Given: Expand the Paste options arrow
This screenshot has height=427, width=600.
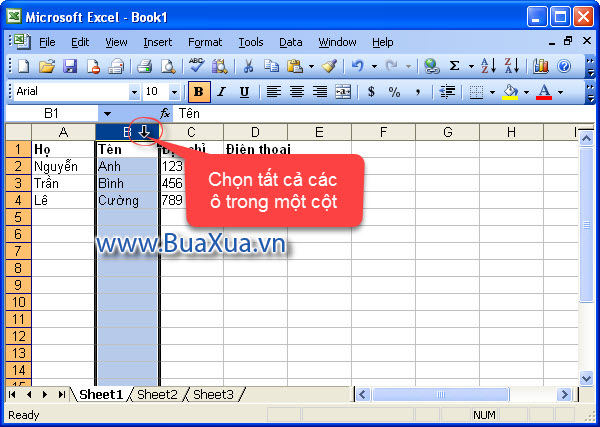Looking at the screenshot, I should coord(311,67).
